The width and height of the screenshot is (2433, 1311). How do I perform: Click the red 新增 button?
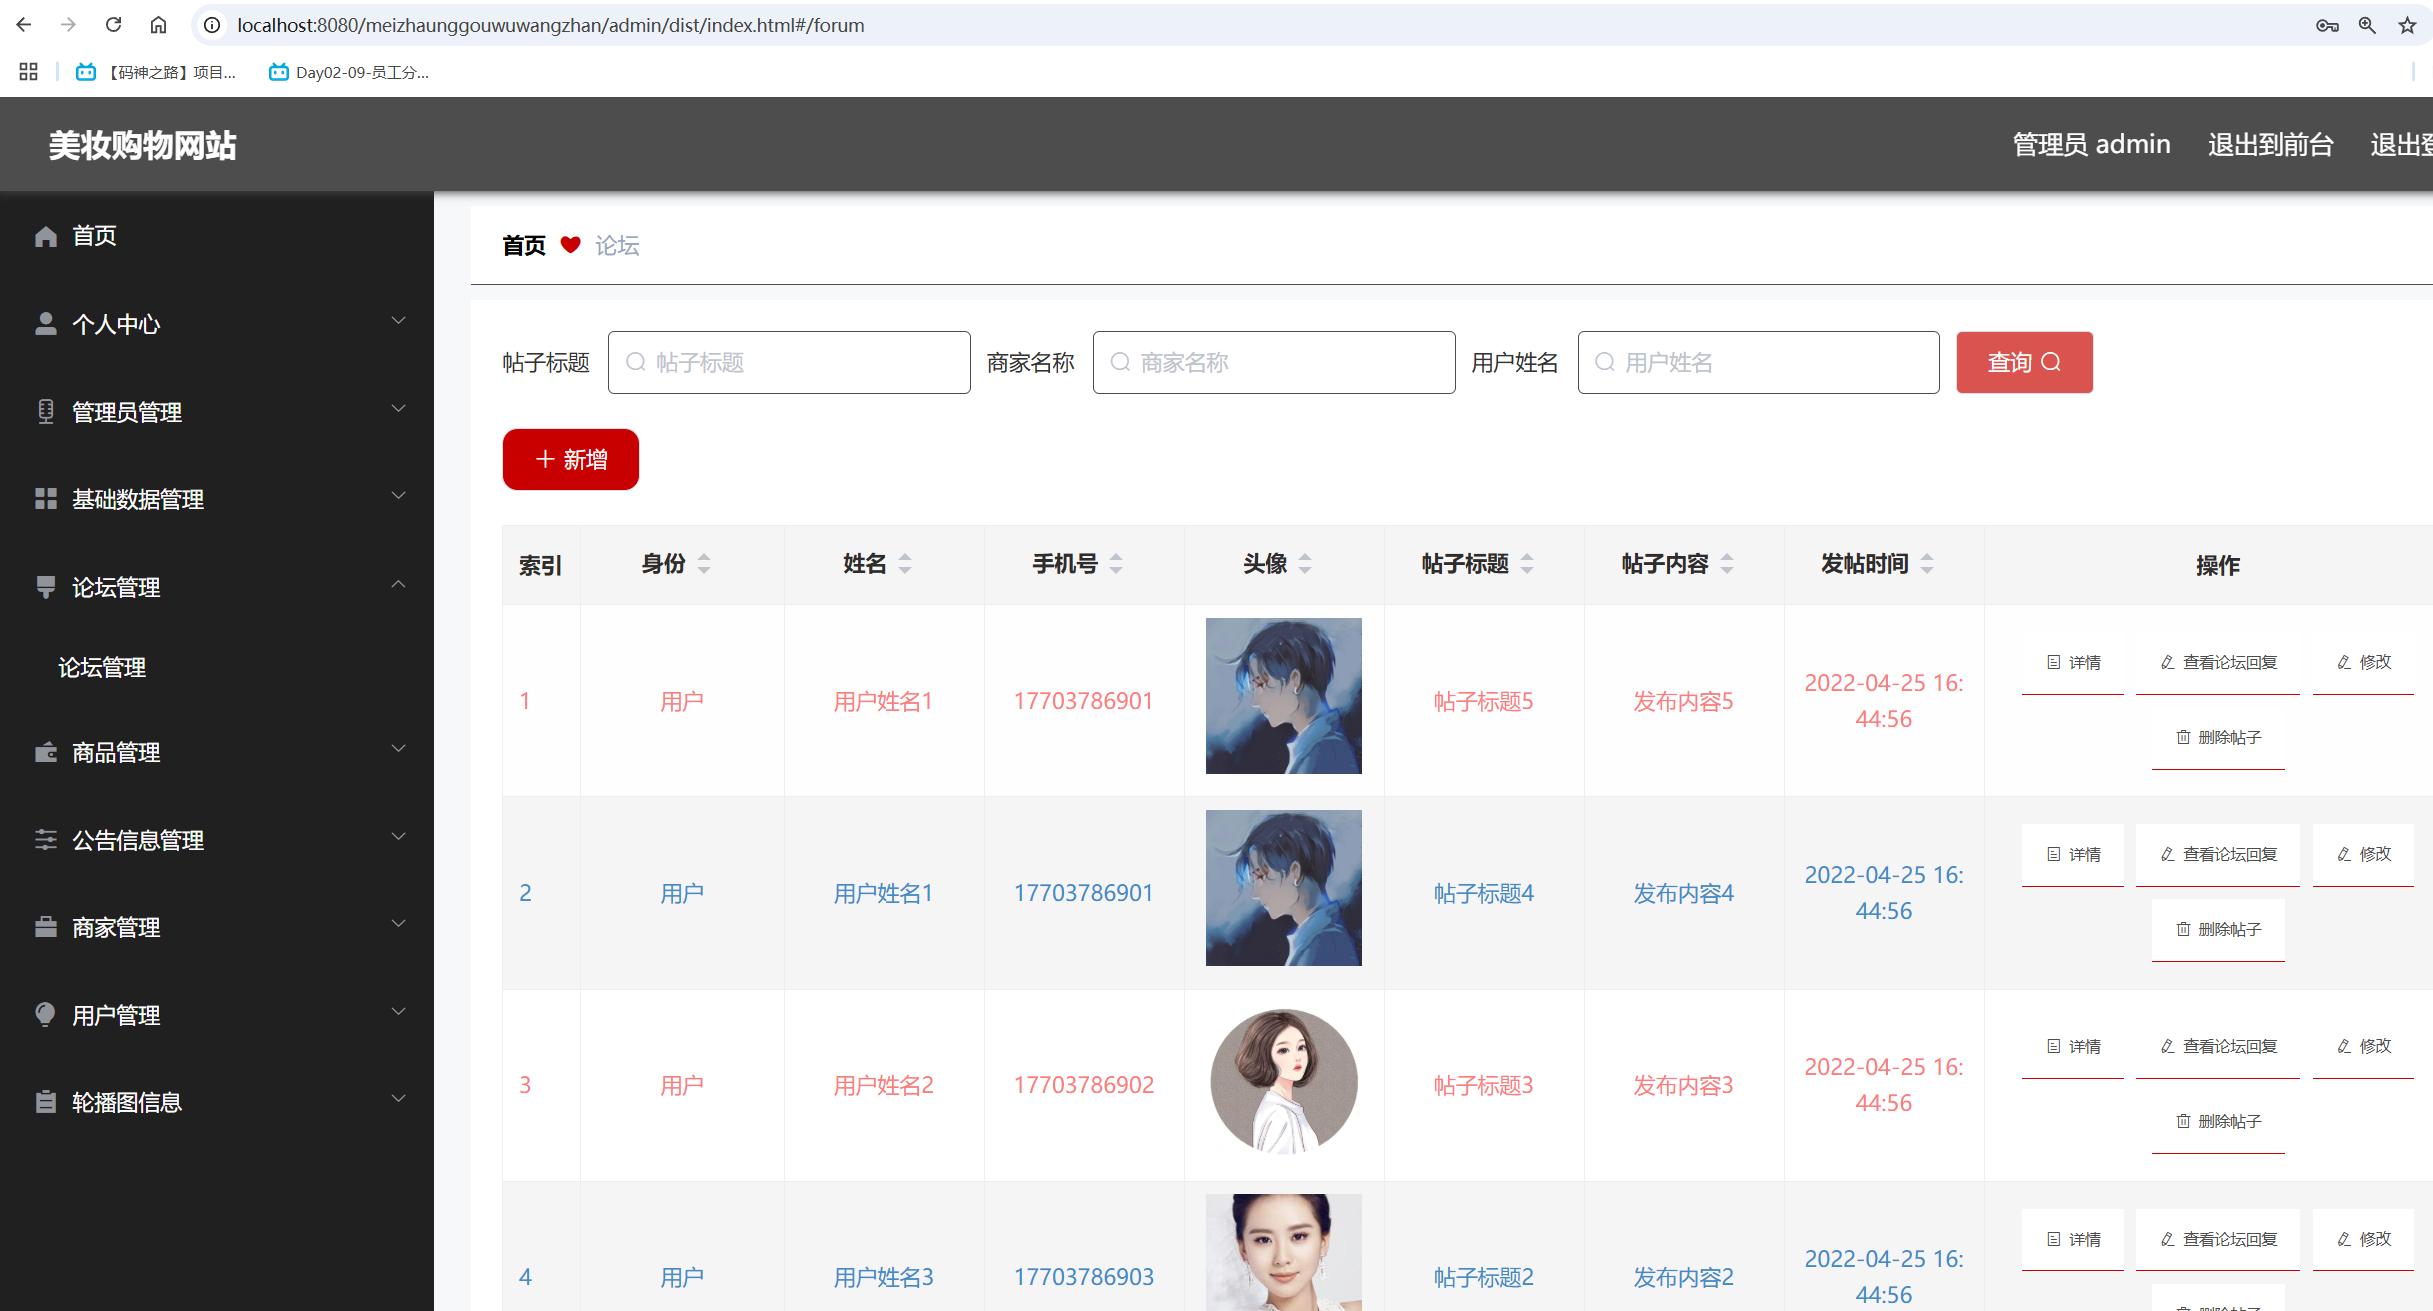click(570, 460)
